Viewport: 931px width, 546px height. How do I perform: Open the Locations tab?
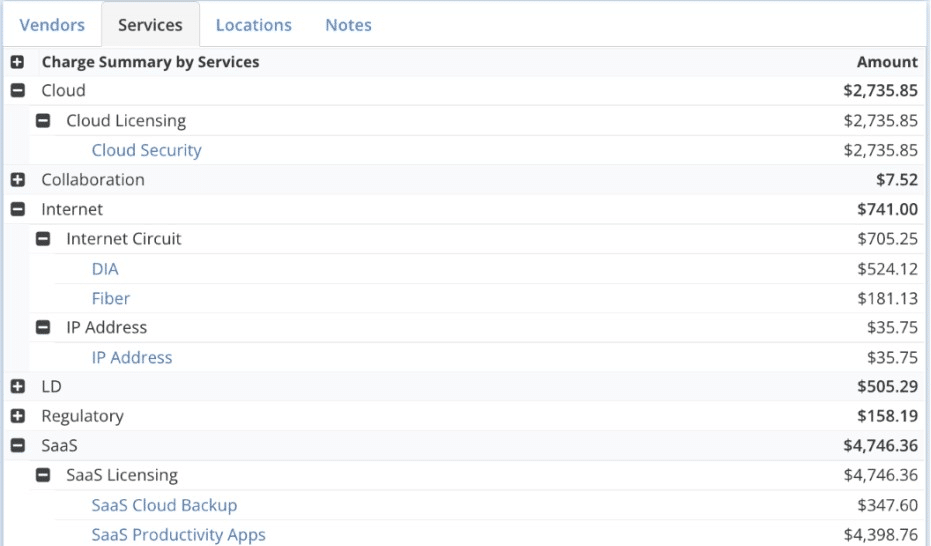coord(253,25)
